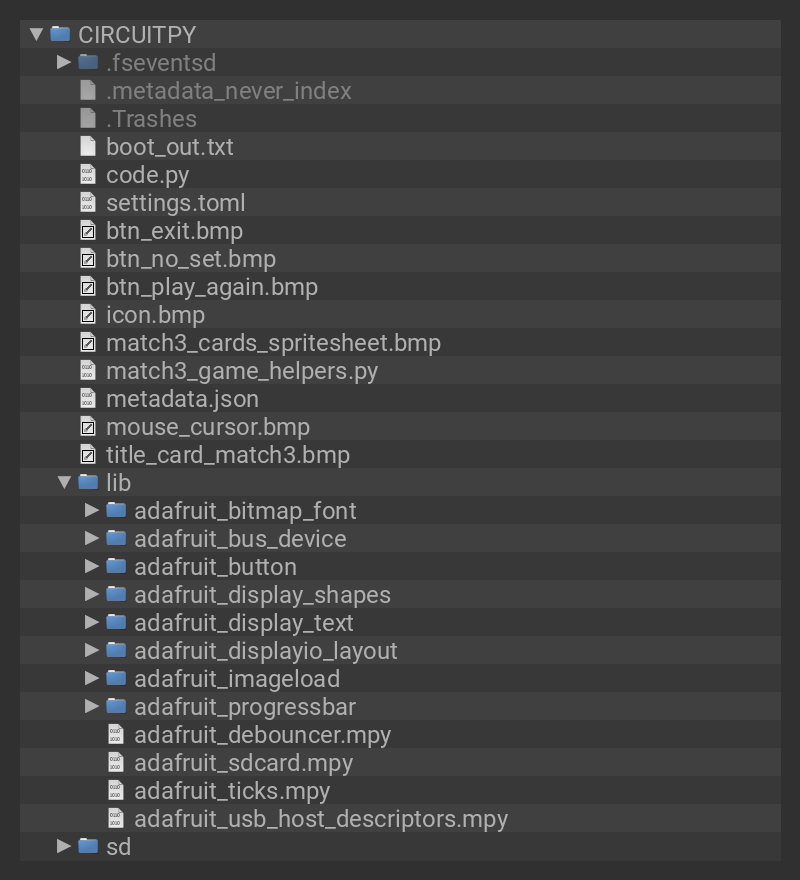Expand the adafruit_bitmap_font folder arrow
Viewport: 800px width, 880px height.
(x=92, y=510)
